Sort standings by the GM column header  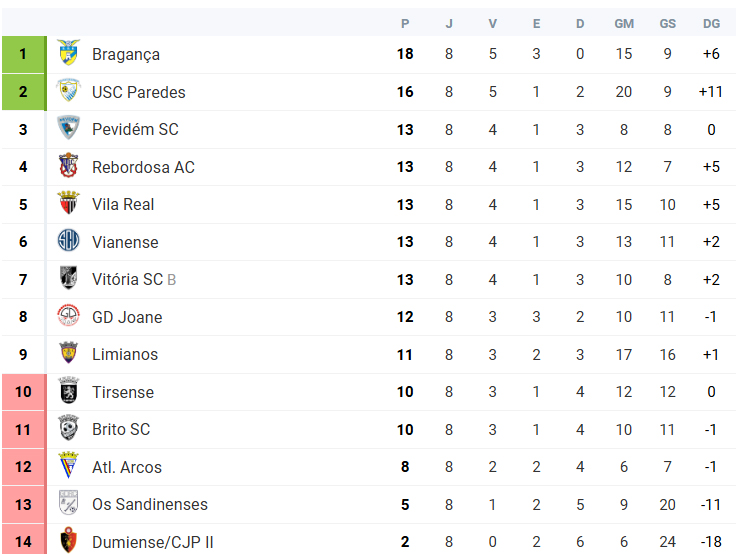coord(624,23)
